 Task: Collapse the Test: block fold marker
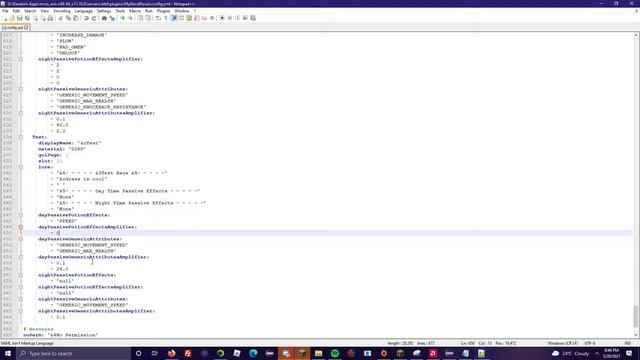pos(21,137)
